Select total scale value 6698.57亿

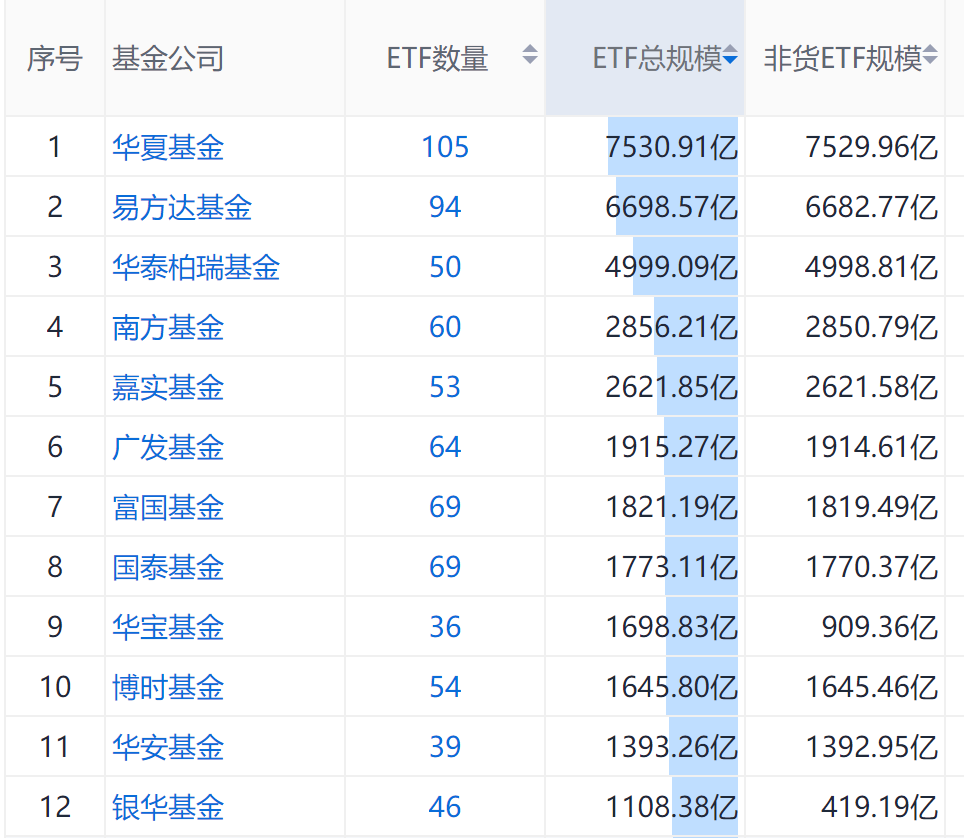[x=671, y=207]
